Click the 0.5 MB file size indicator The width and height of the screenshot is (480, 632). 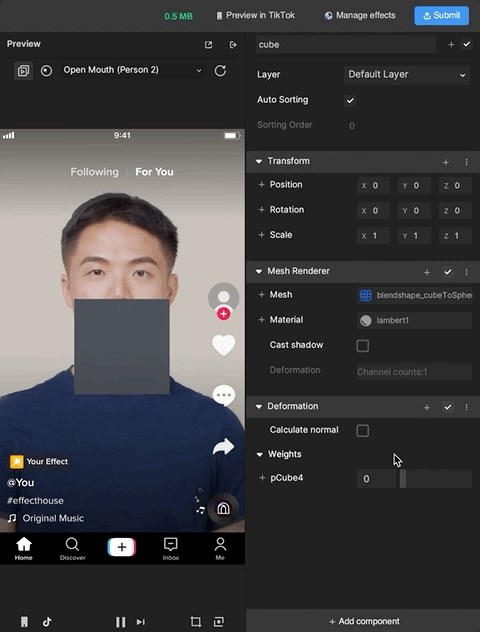coord(178,17)
